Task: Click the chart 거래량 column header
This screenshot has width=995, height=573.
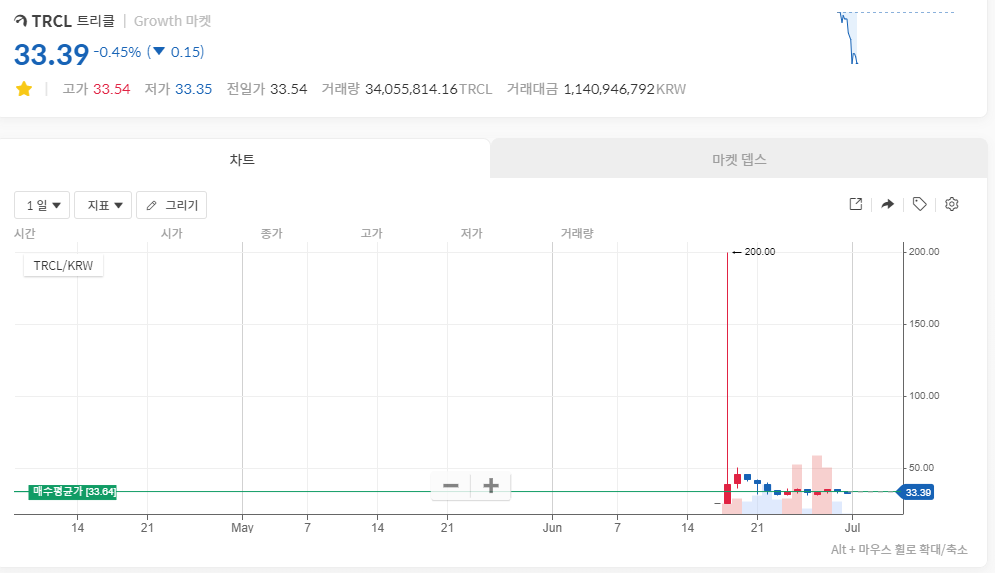Action: 577,234
